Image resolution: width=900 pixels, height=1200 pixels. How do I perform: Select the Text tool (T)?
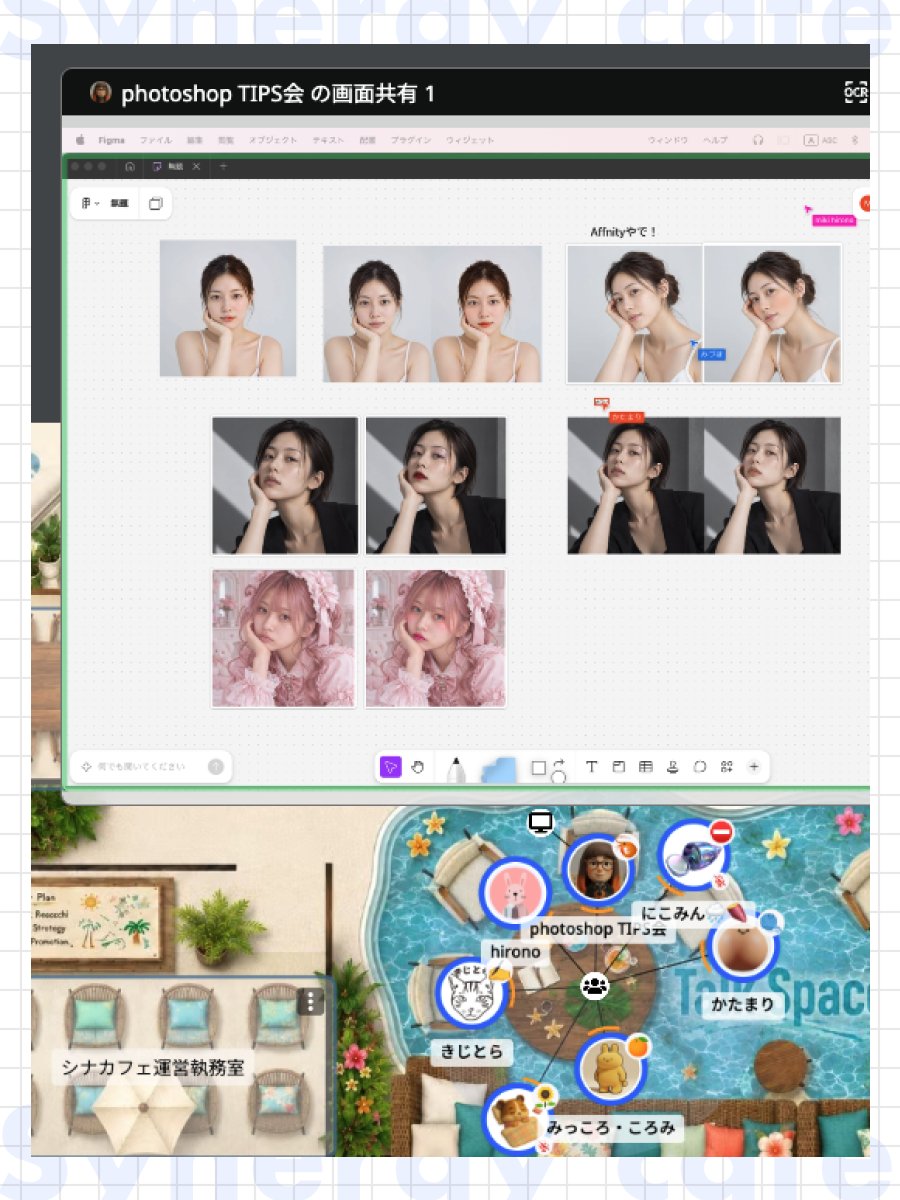click(591, 767)
